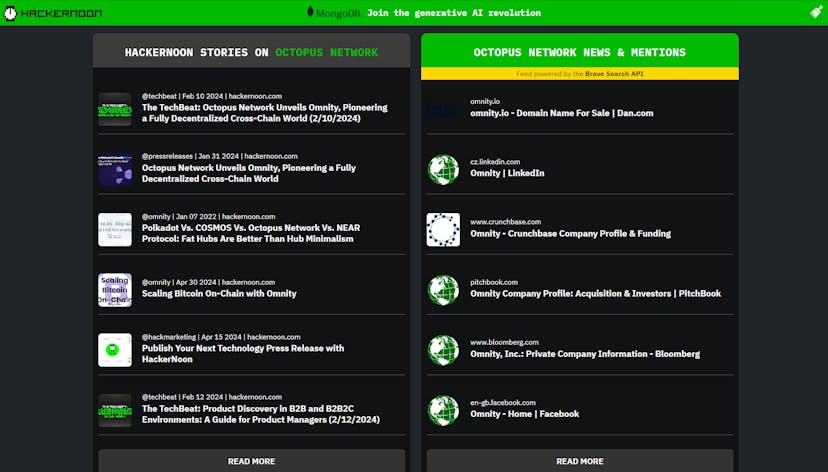Click READ MORE under HackerNoon stories
The height and width of the screenshot is (472, 828).
tap(251, 461)
